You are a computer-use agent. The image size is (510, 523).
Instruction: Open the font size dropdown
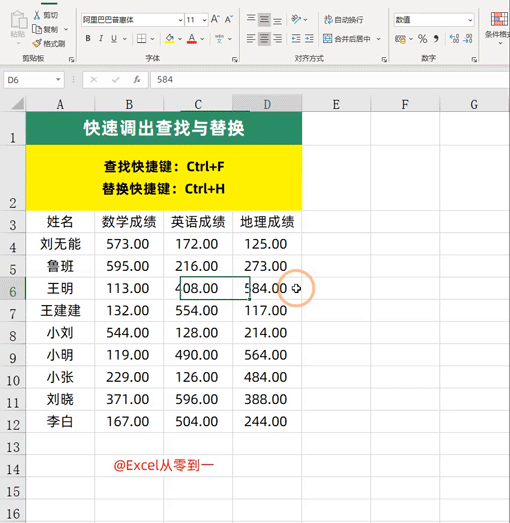point(204,20)
